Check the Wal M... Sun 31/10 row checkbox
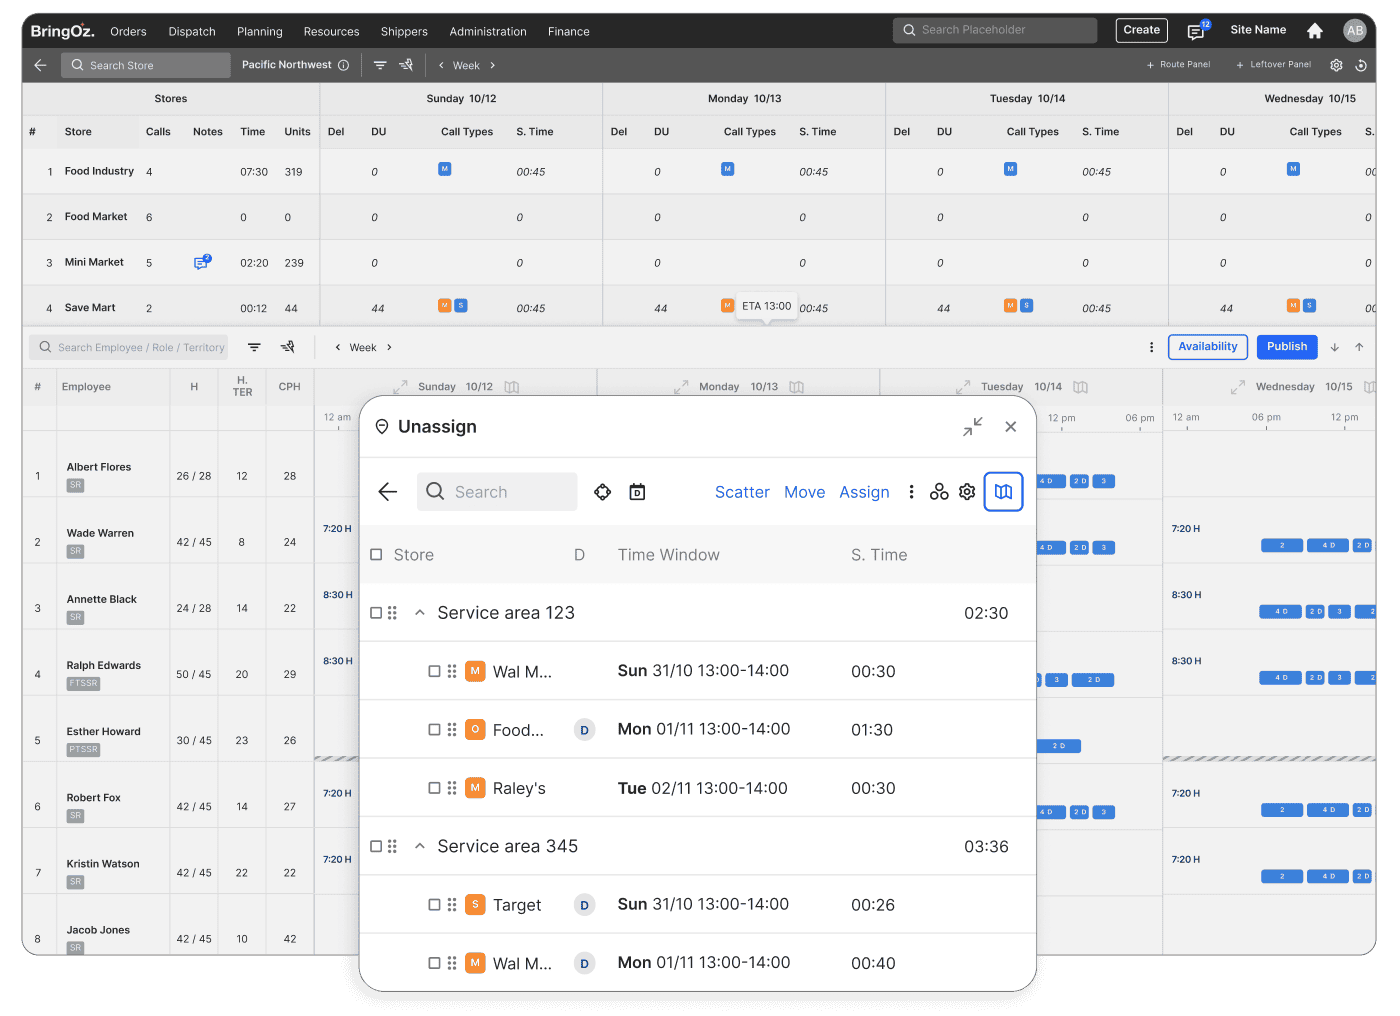This screenshot has height=1016, width=1400. click(434, 671)
